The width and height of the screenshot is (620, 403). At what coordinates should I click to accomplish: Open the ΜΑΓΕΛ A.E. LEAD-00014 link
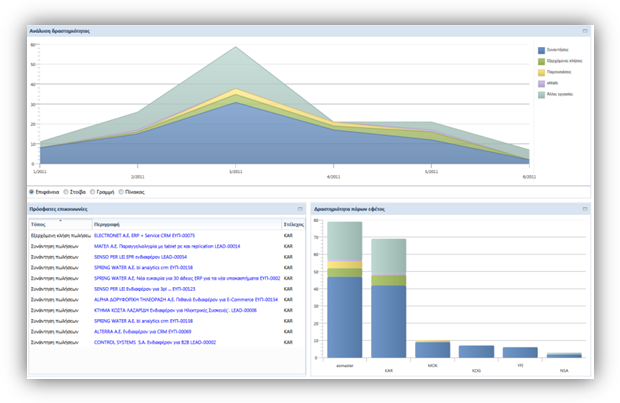(x=167, y=246)
